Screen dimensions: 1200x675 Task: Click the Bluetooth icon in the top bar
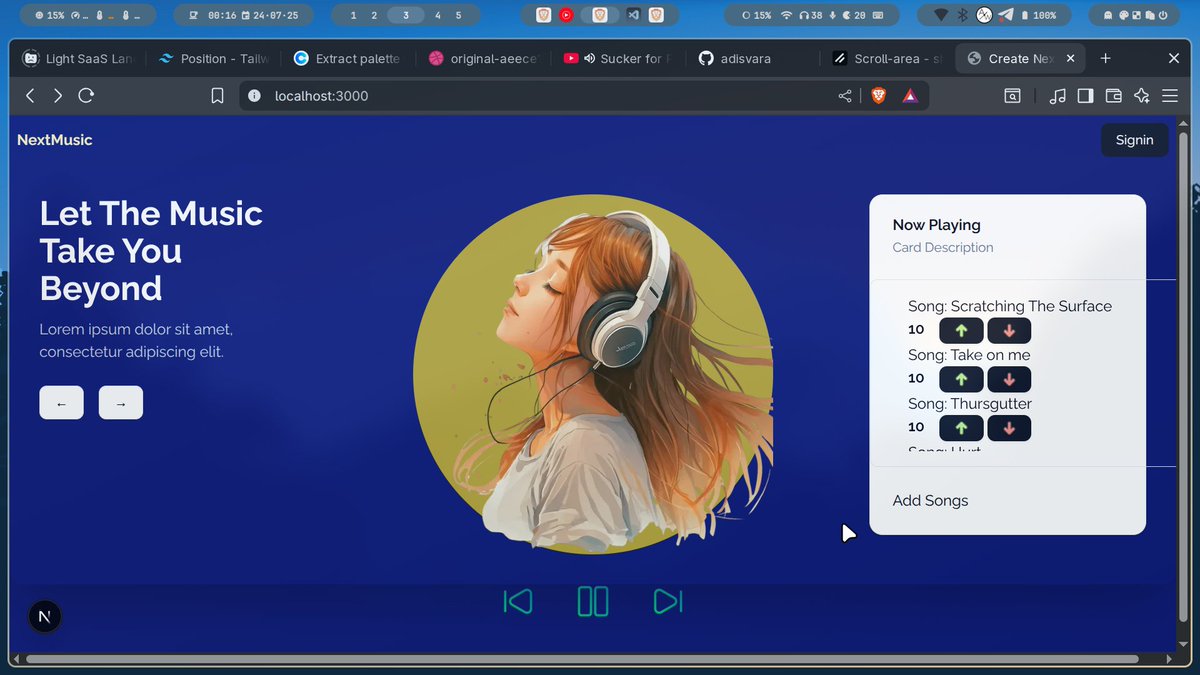coord(963,16)
